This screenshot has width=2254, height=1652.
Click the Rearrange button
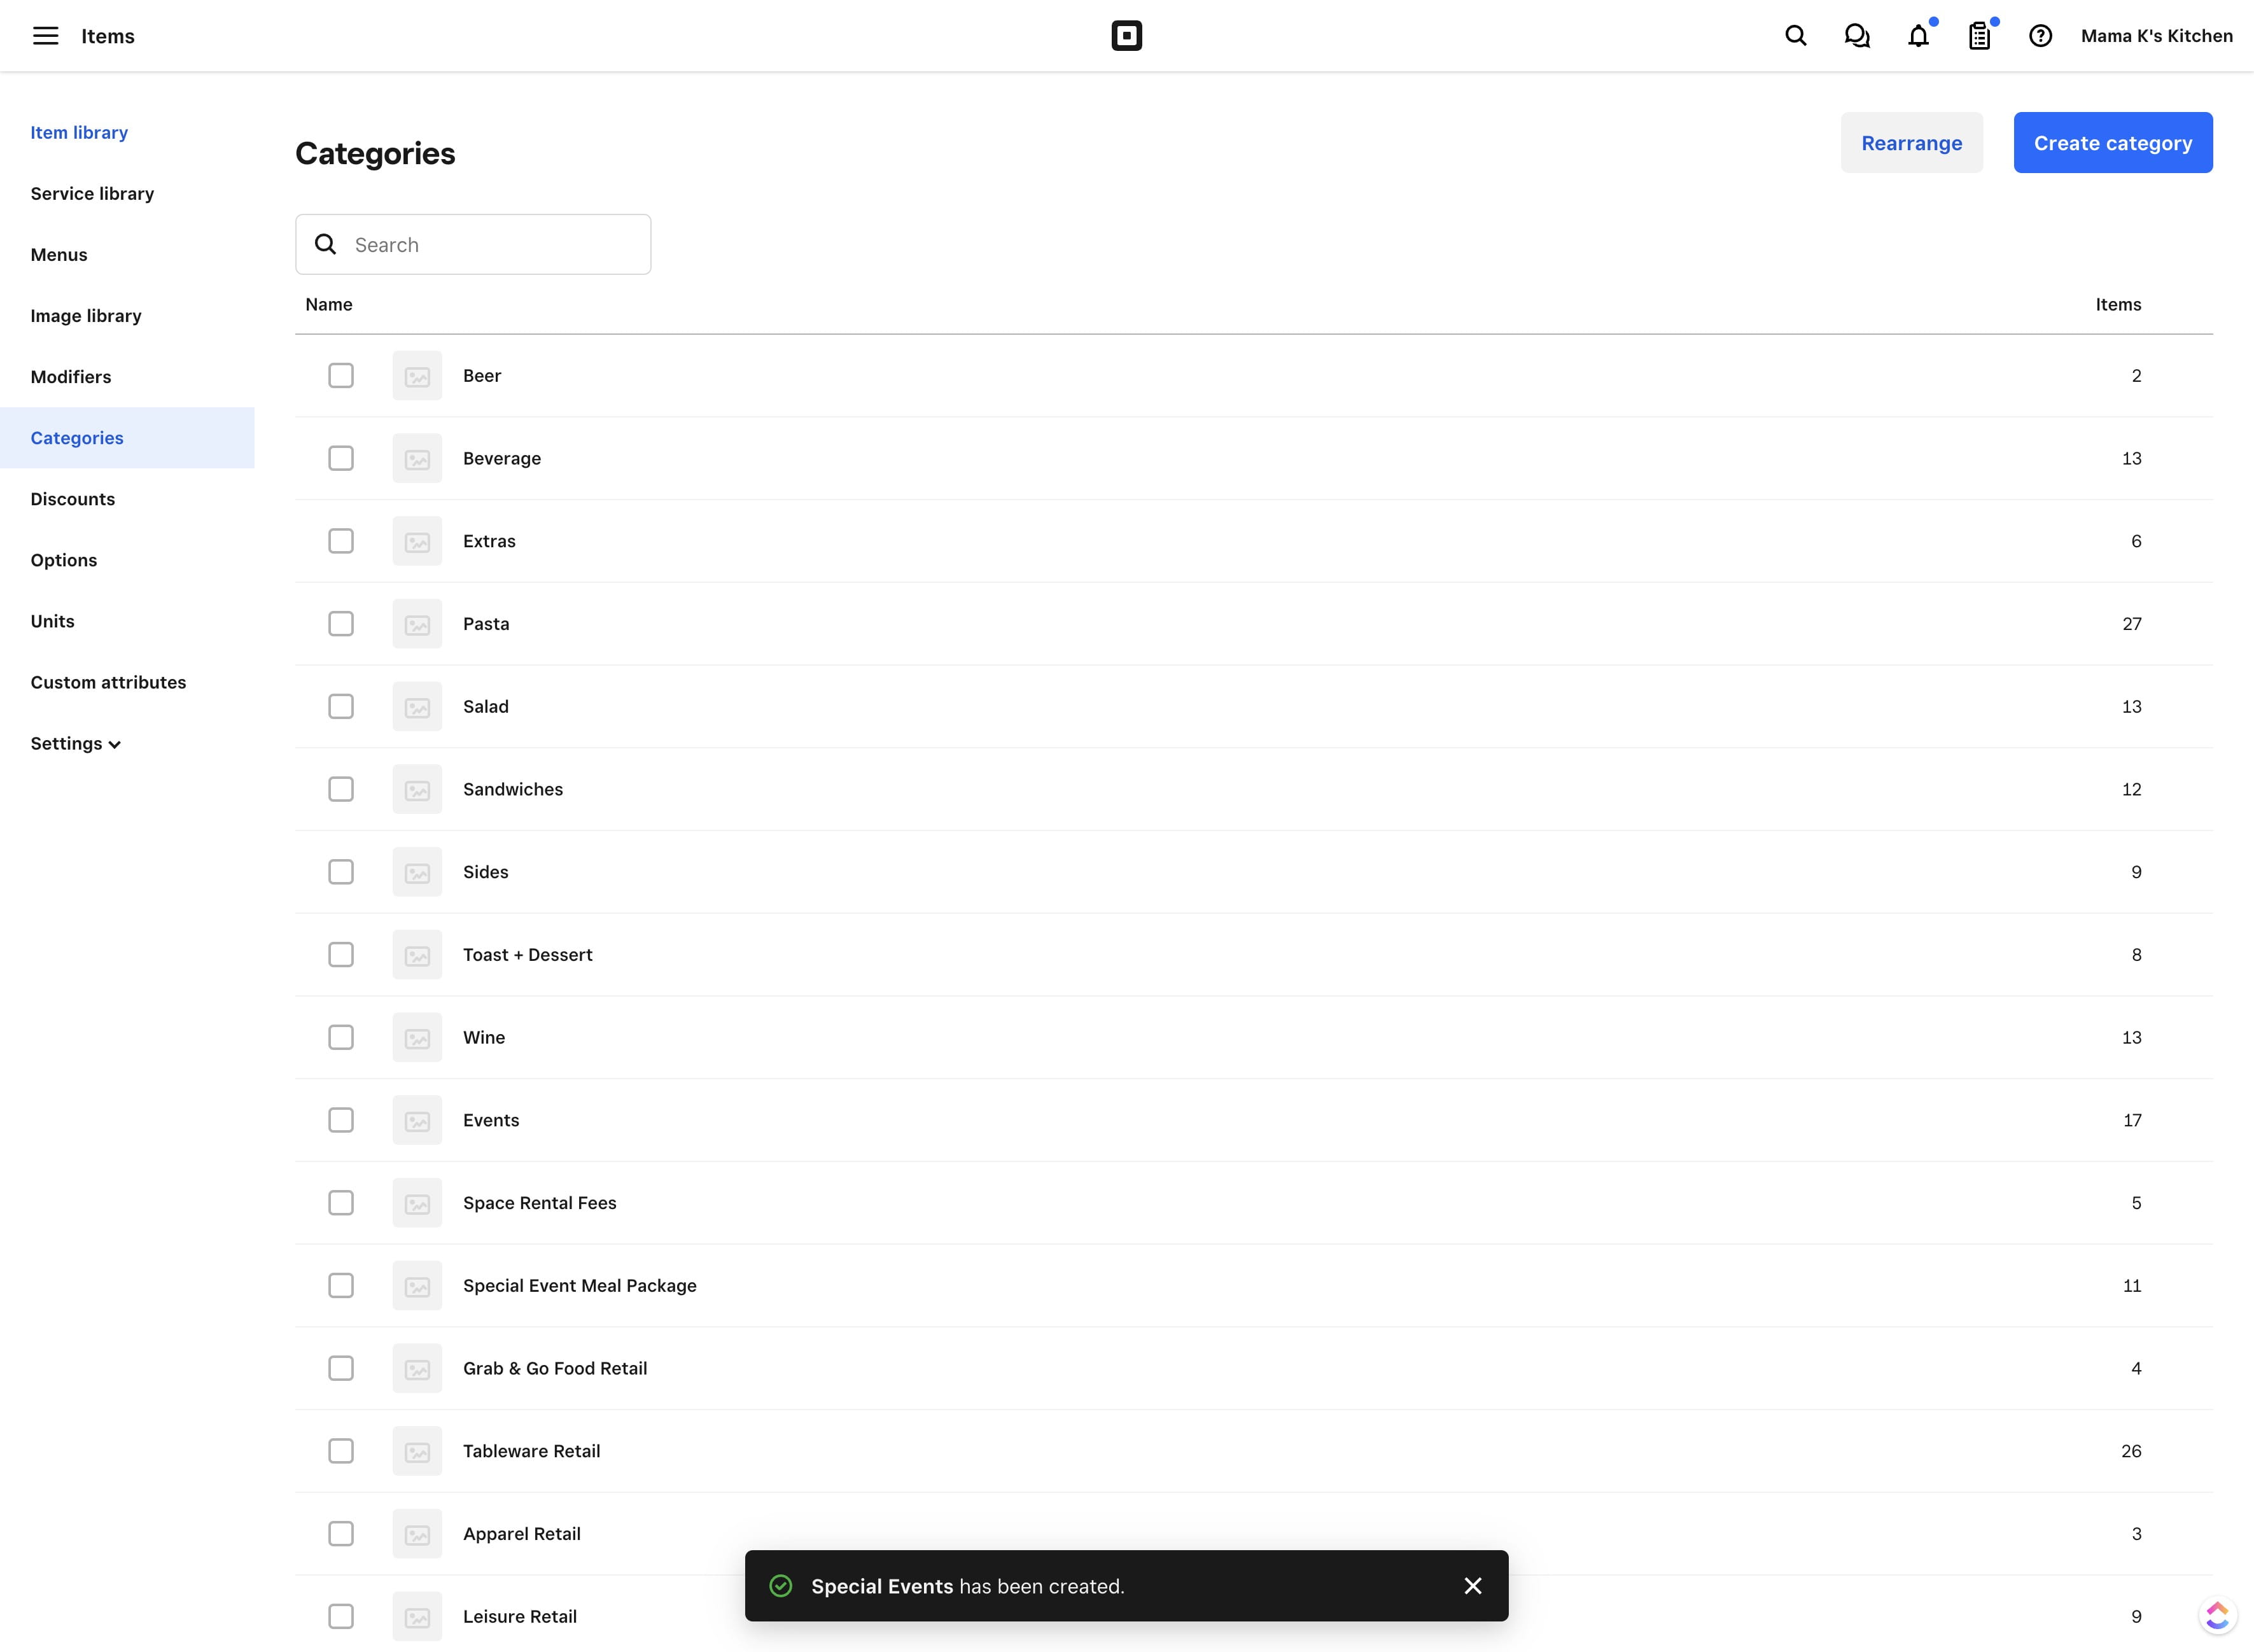coord(1911,142)
